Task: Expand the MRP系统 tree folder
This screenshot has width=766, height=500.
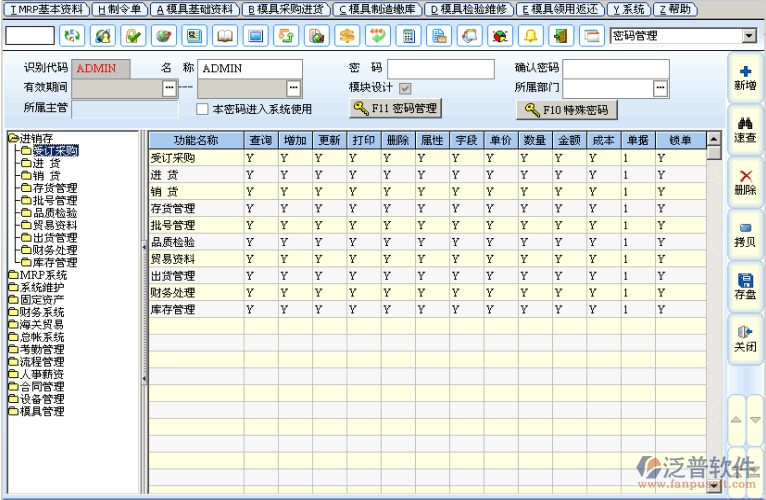Action: (x=13, y=275)
